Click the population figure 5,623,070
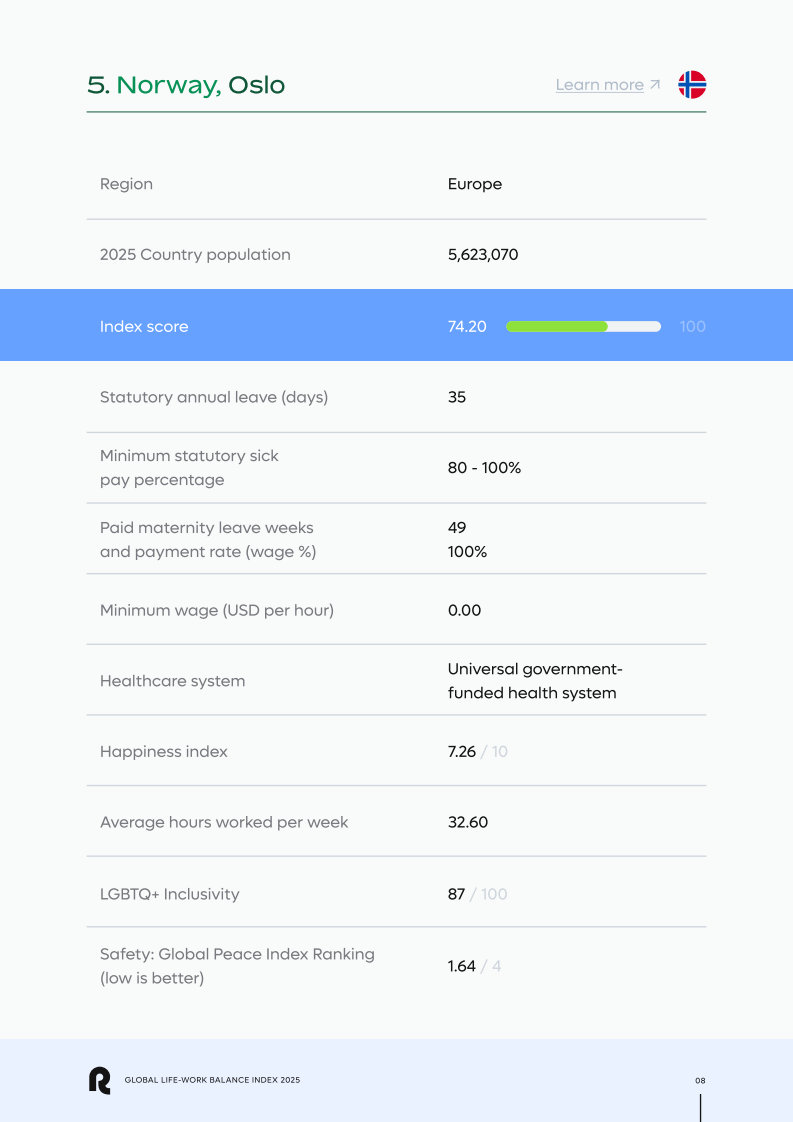This screenshot has width=793, height=1122. [483, 255]
